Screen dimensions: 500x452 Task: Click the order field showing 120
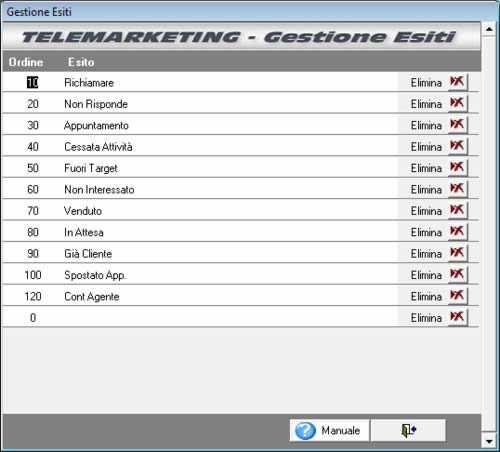[33, 296]
